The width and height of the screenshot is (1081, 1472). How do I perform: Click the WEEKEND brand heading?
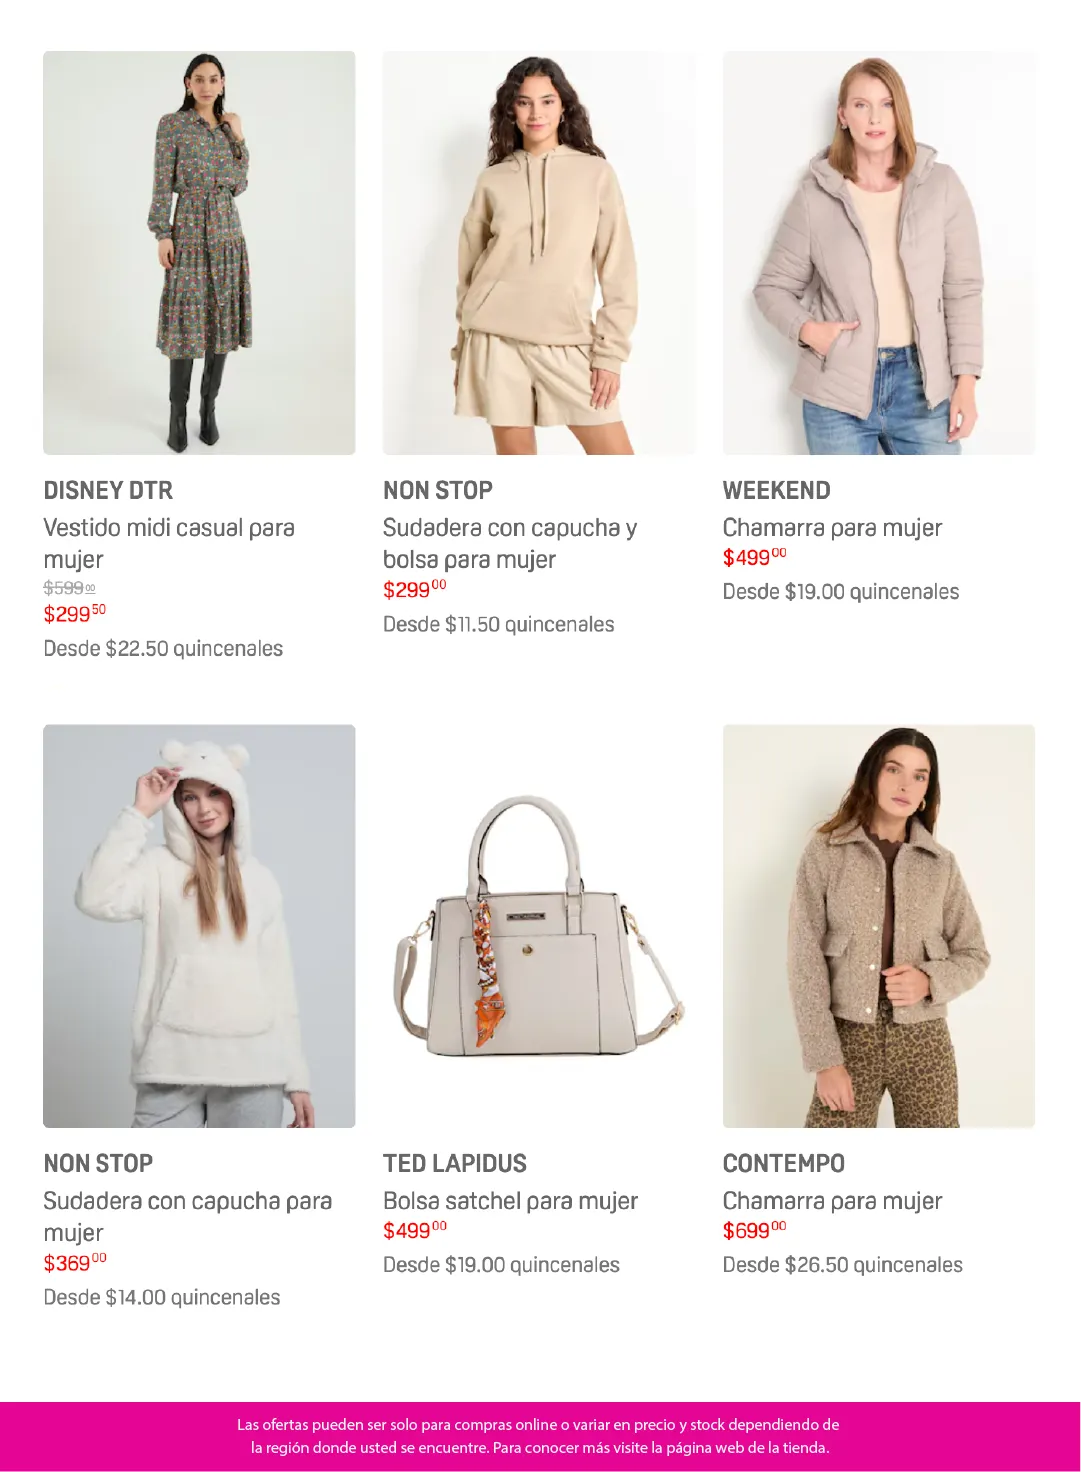coord(777,490)
